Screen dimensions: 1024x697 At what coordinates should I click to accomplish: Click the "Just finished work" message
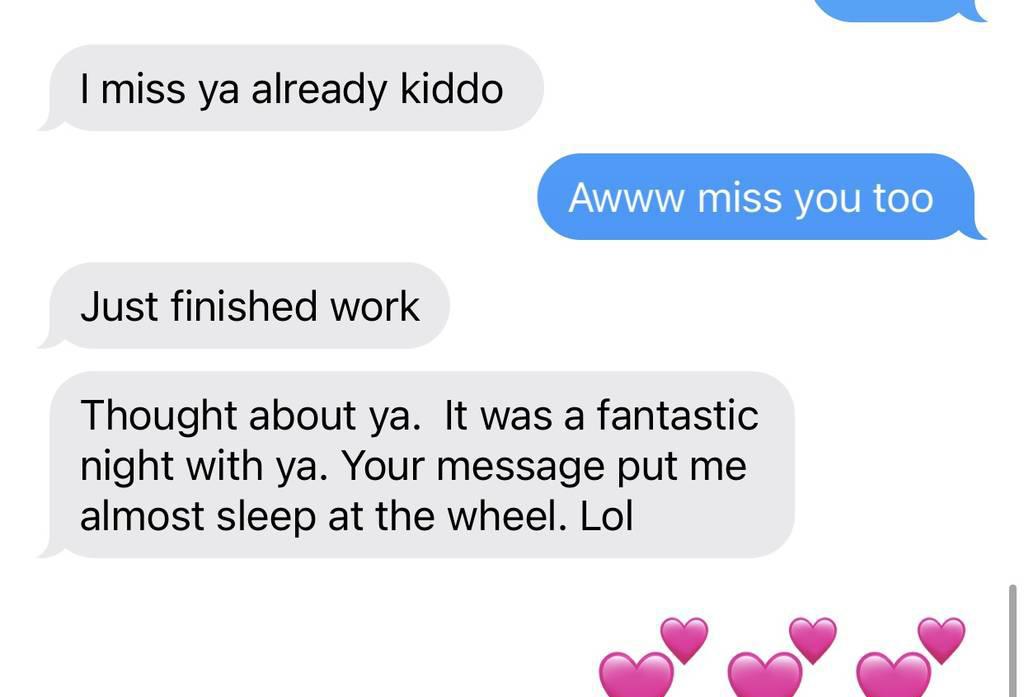(244, 306)
